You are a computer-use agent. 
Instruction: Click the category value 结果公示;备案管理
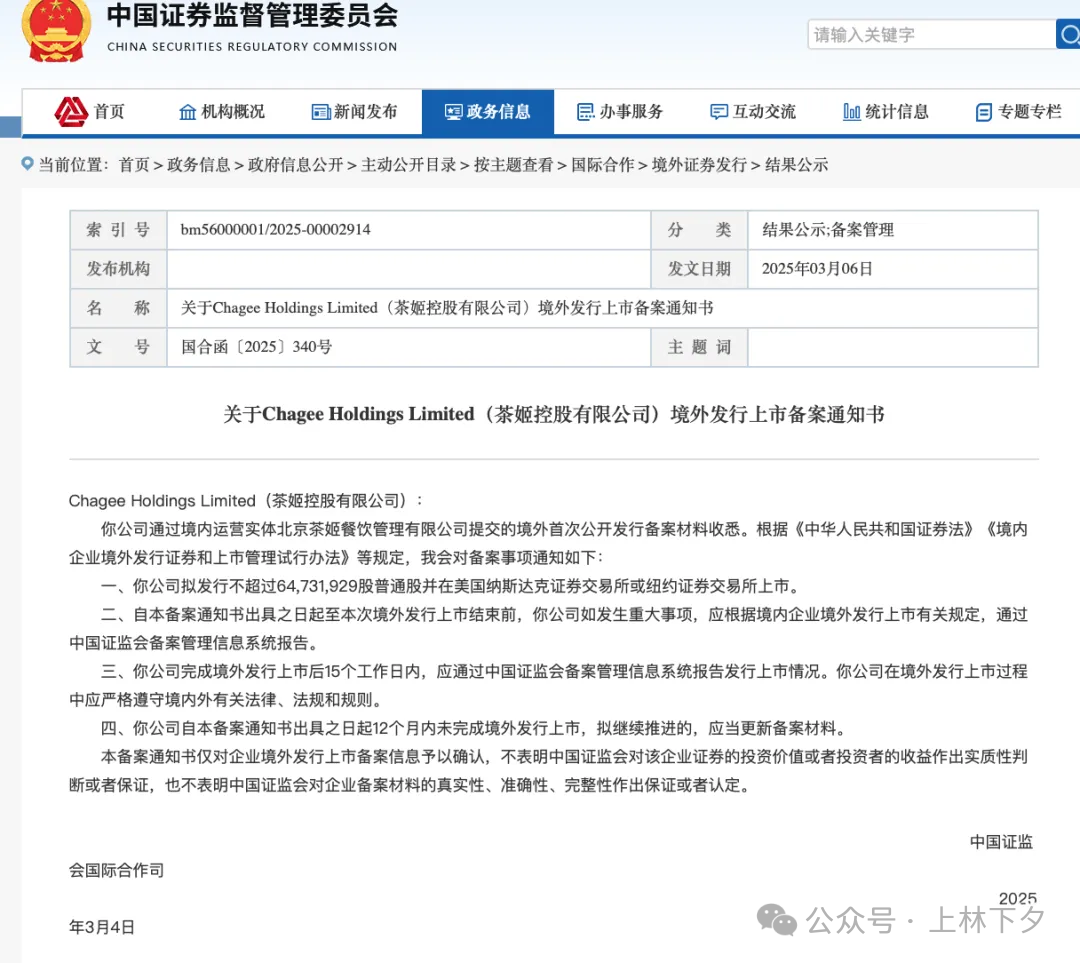tap(828, 230)
